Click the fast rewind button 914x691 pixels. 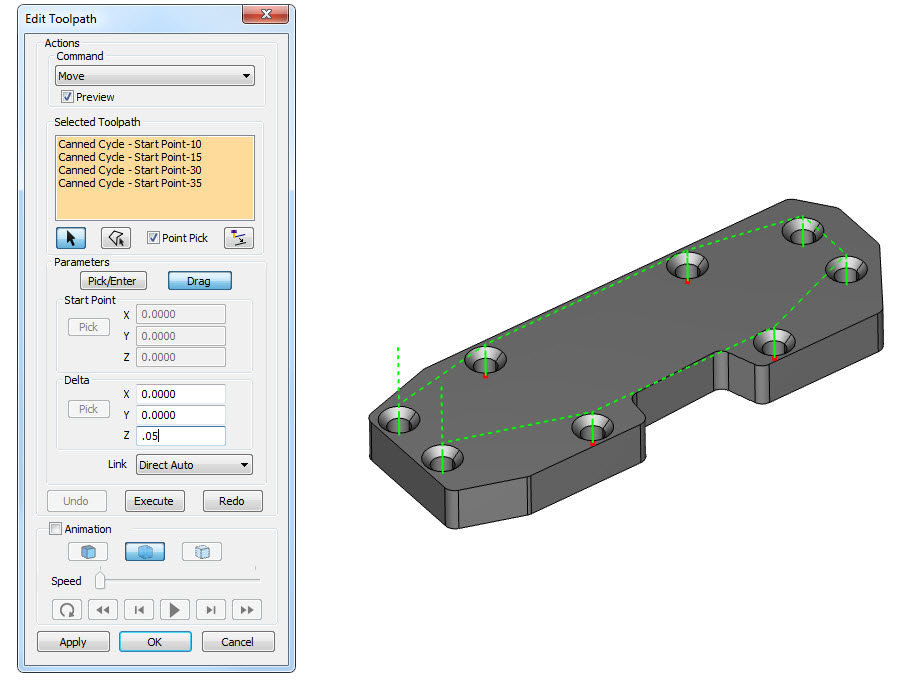(103, 610)
